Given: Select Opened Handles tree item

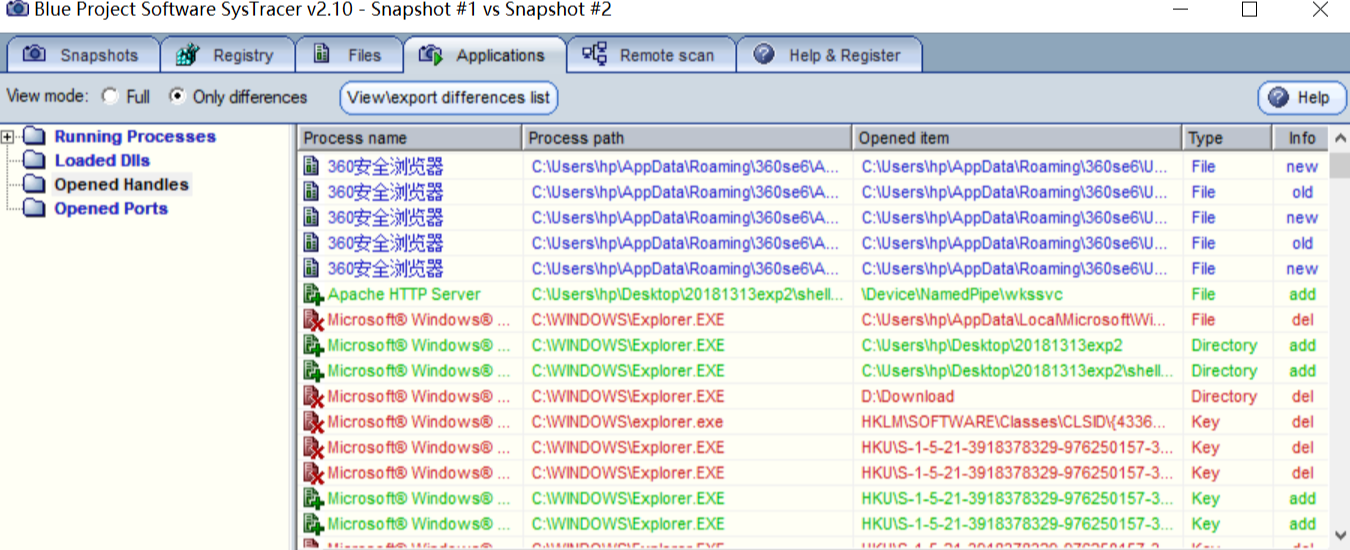Looking at the screenshot, I should coord(121,184).
